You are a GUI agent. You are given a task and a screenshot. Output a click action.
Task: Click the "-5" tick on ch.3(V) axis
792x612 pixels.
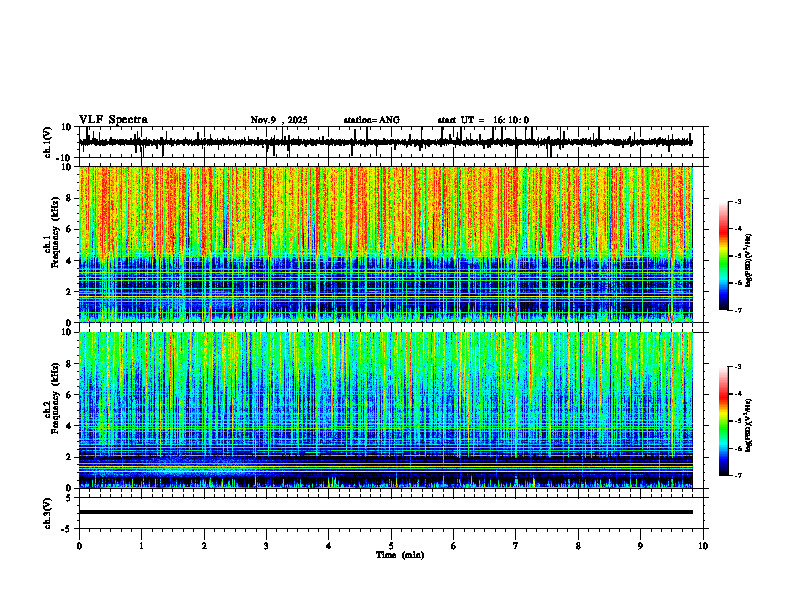[68, 529]
